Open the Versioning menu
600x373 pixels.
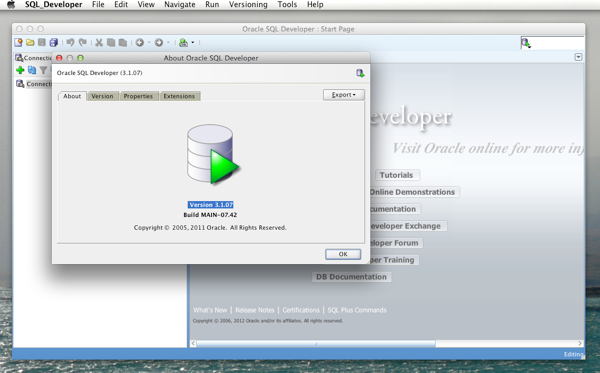[248, 5]
